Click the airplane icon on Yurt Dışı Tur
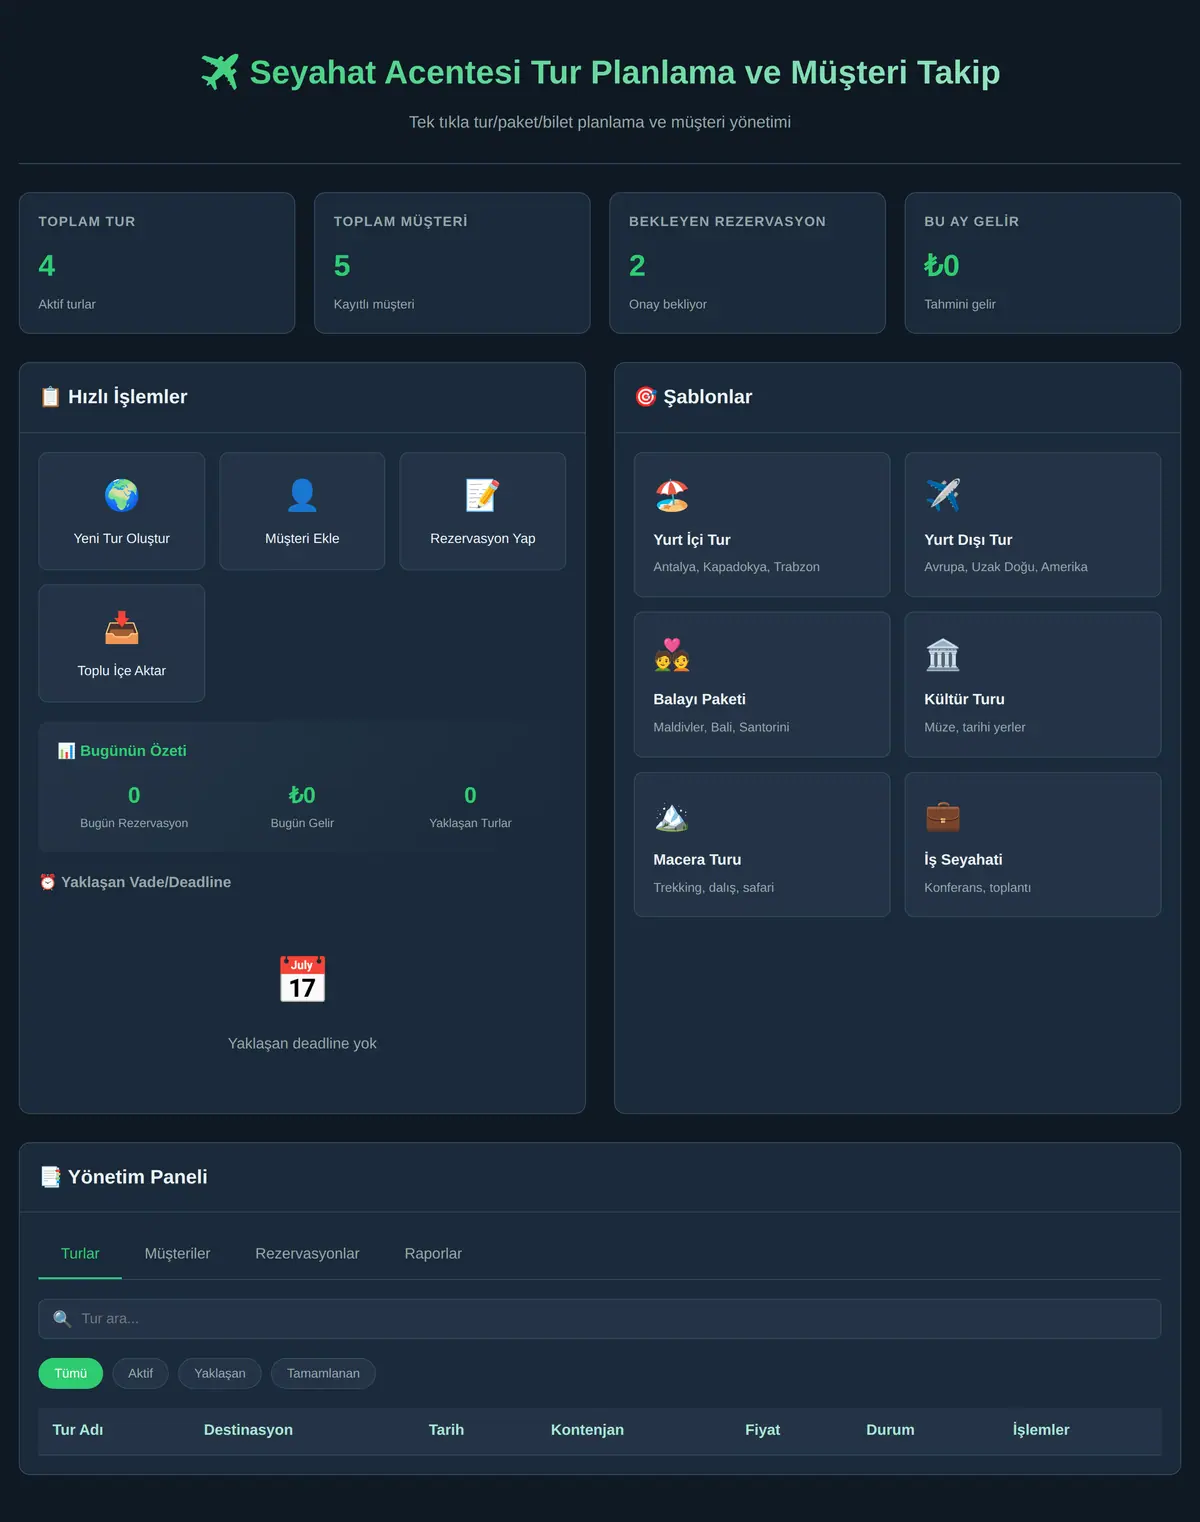This screenshot has width=1200, height=1522. (x=943, y=495)
